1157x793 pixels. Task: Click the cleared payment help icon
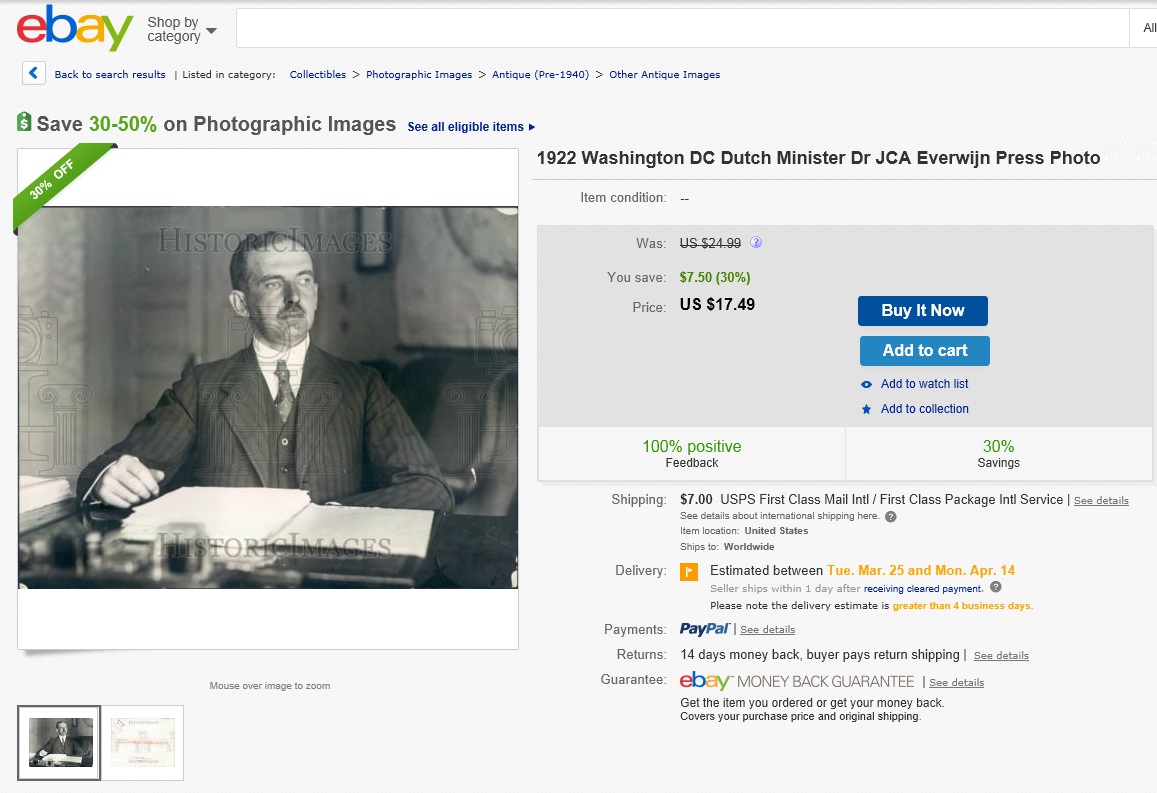coord(995,588)
